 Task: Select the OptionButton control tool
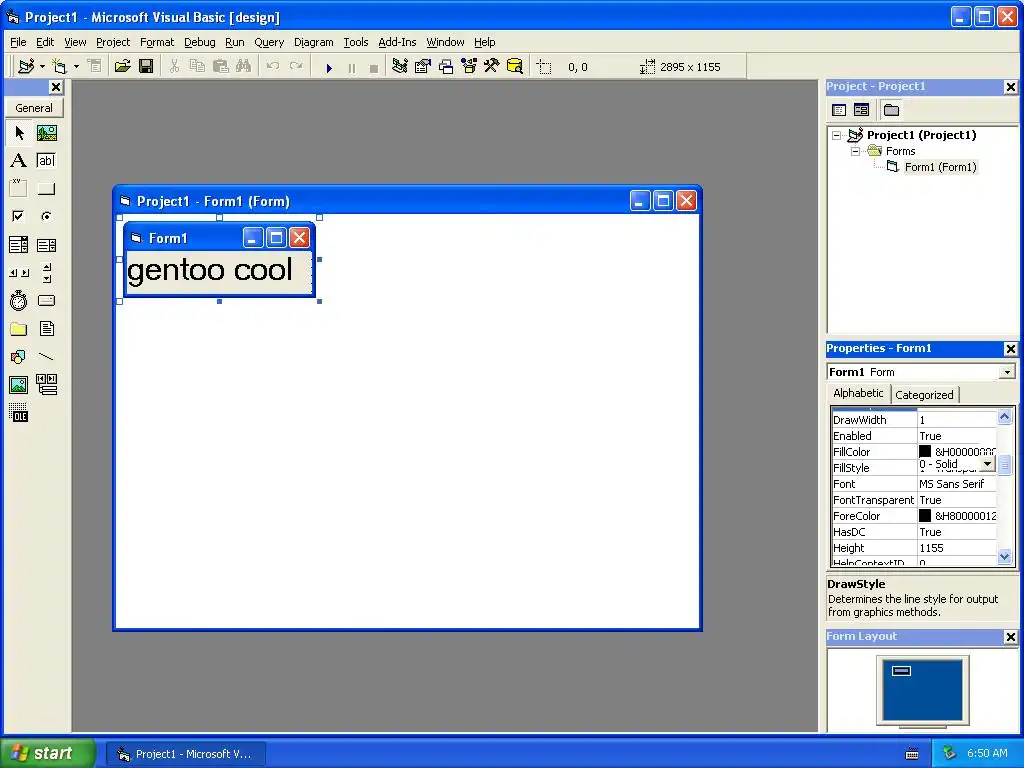(46, 216)
